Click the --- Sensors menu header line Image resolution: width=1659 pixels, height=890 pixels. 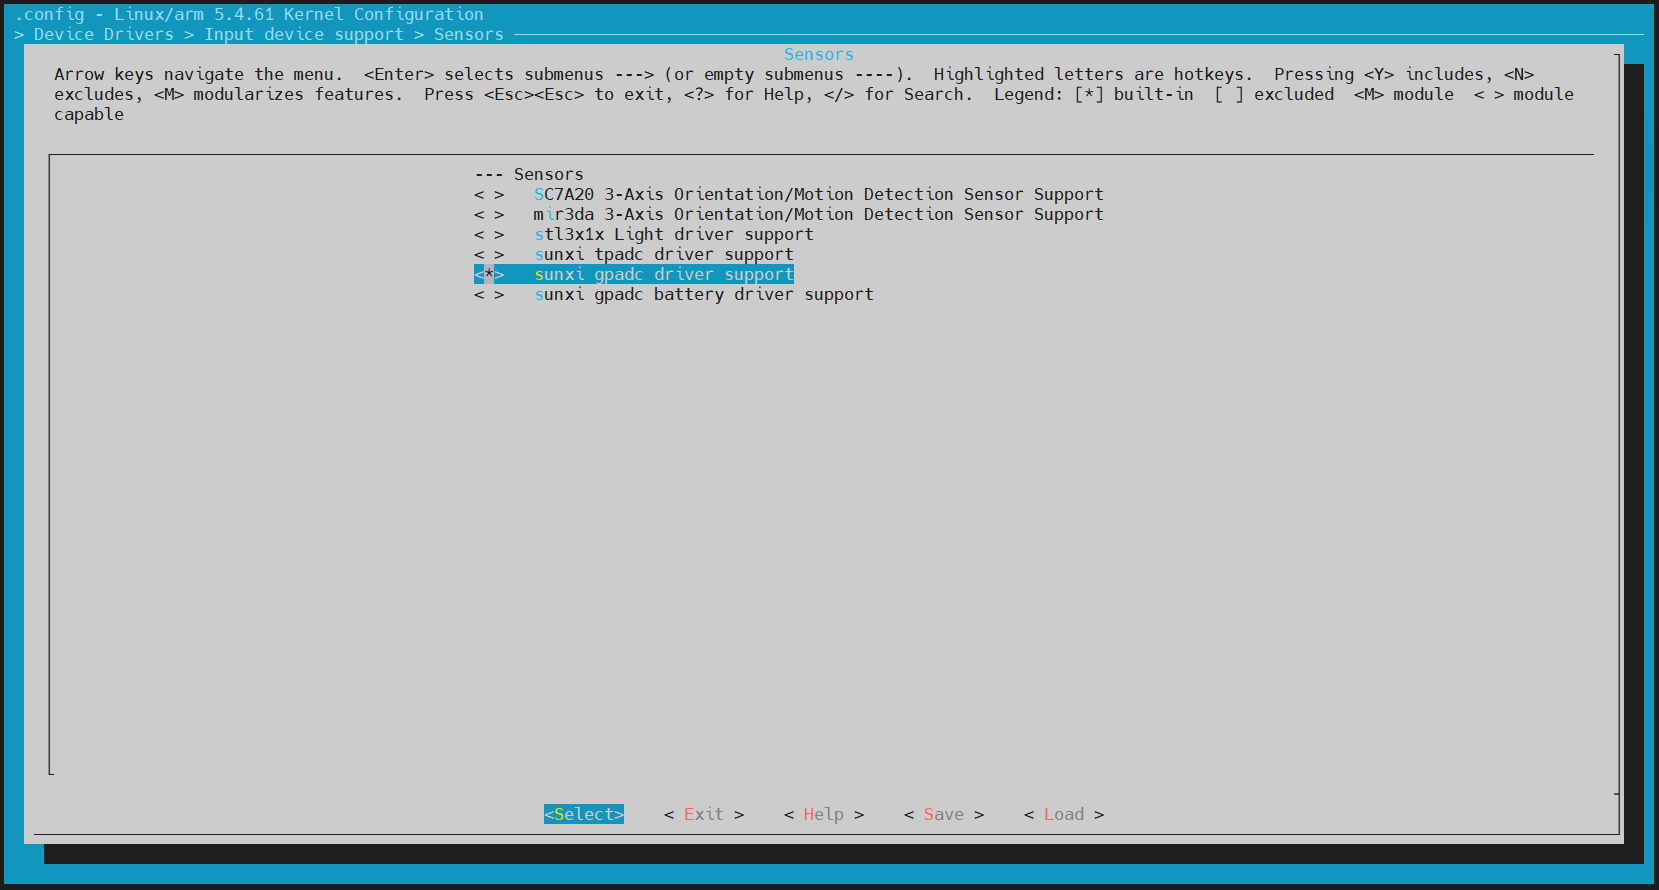(x=529, y=174)
